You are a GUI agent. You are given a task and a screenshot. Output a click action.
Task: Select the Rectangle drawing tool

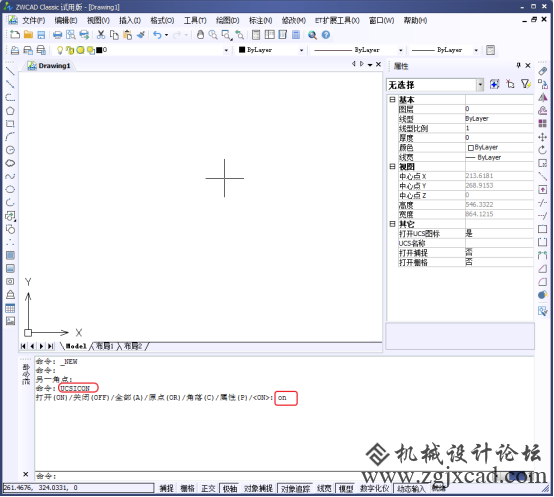(10, 124)
